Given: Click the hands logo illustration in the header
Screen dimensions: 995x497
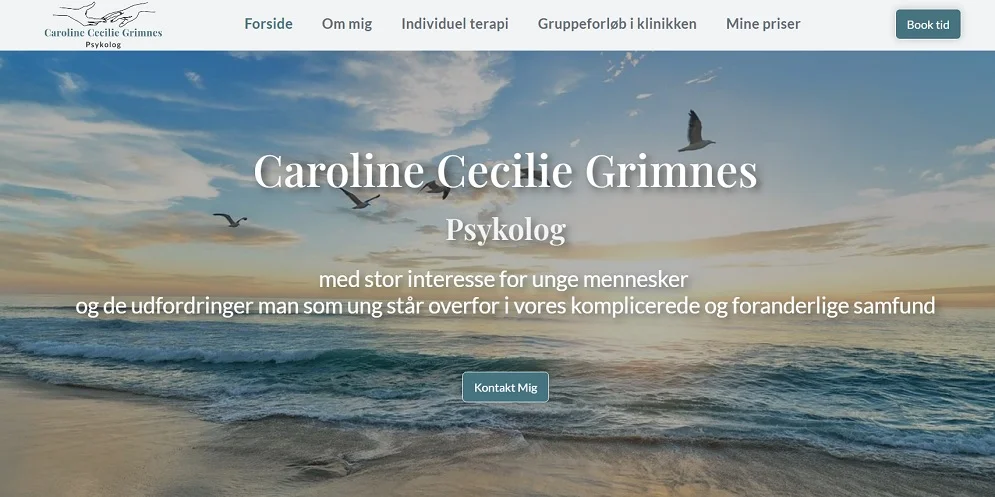Looking at the screenshot, I should pos(105,13).
